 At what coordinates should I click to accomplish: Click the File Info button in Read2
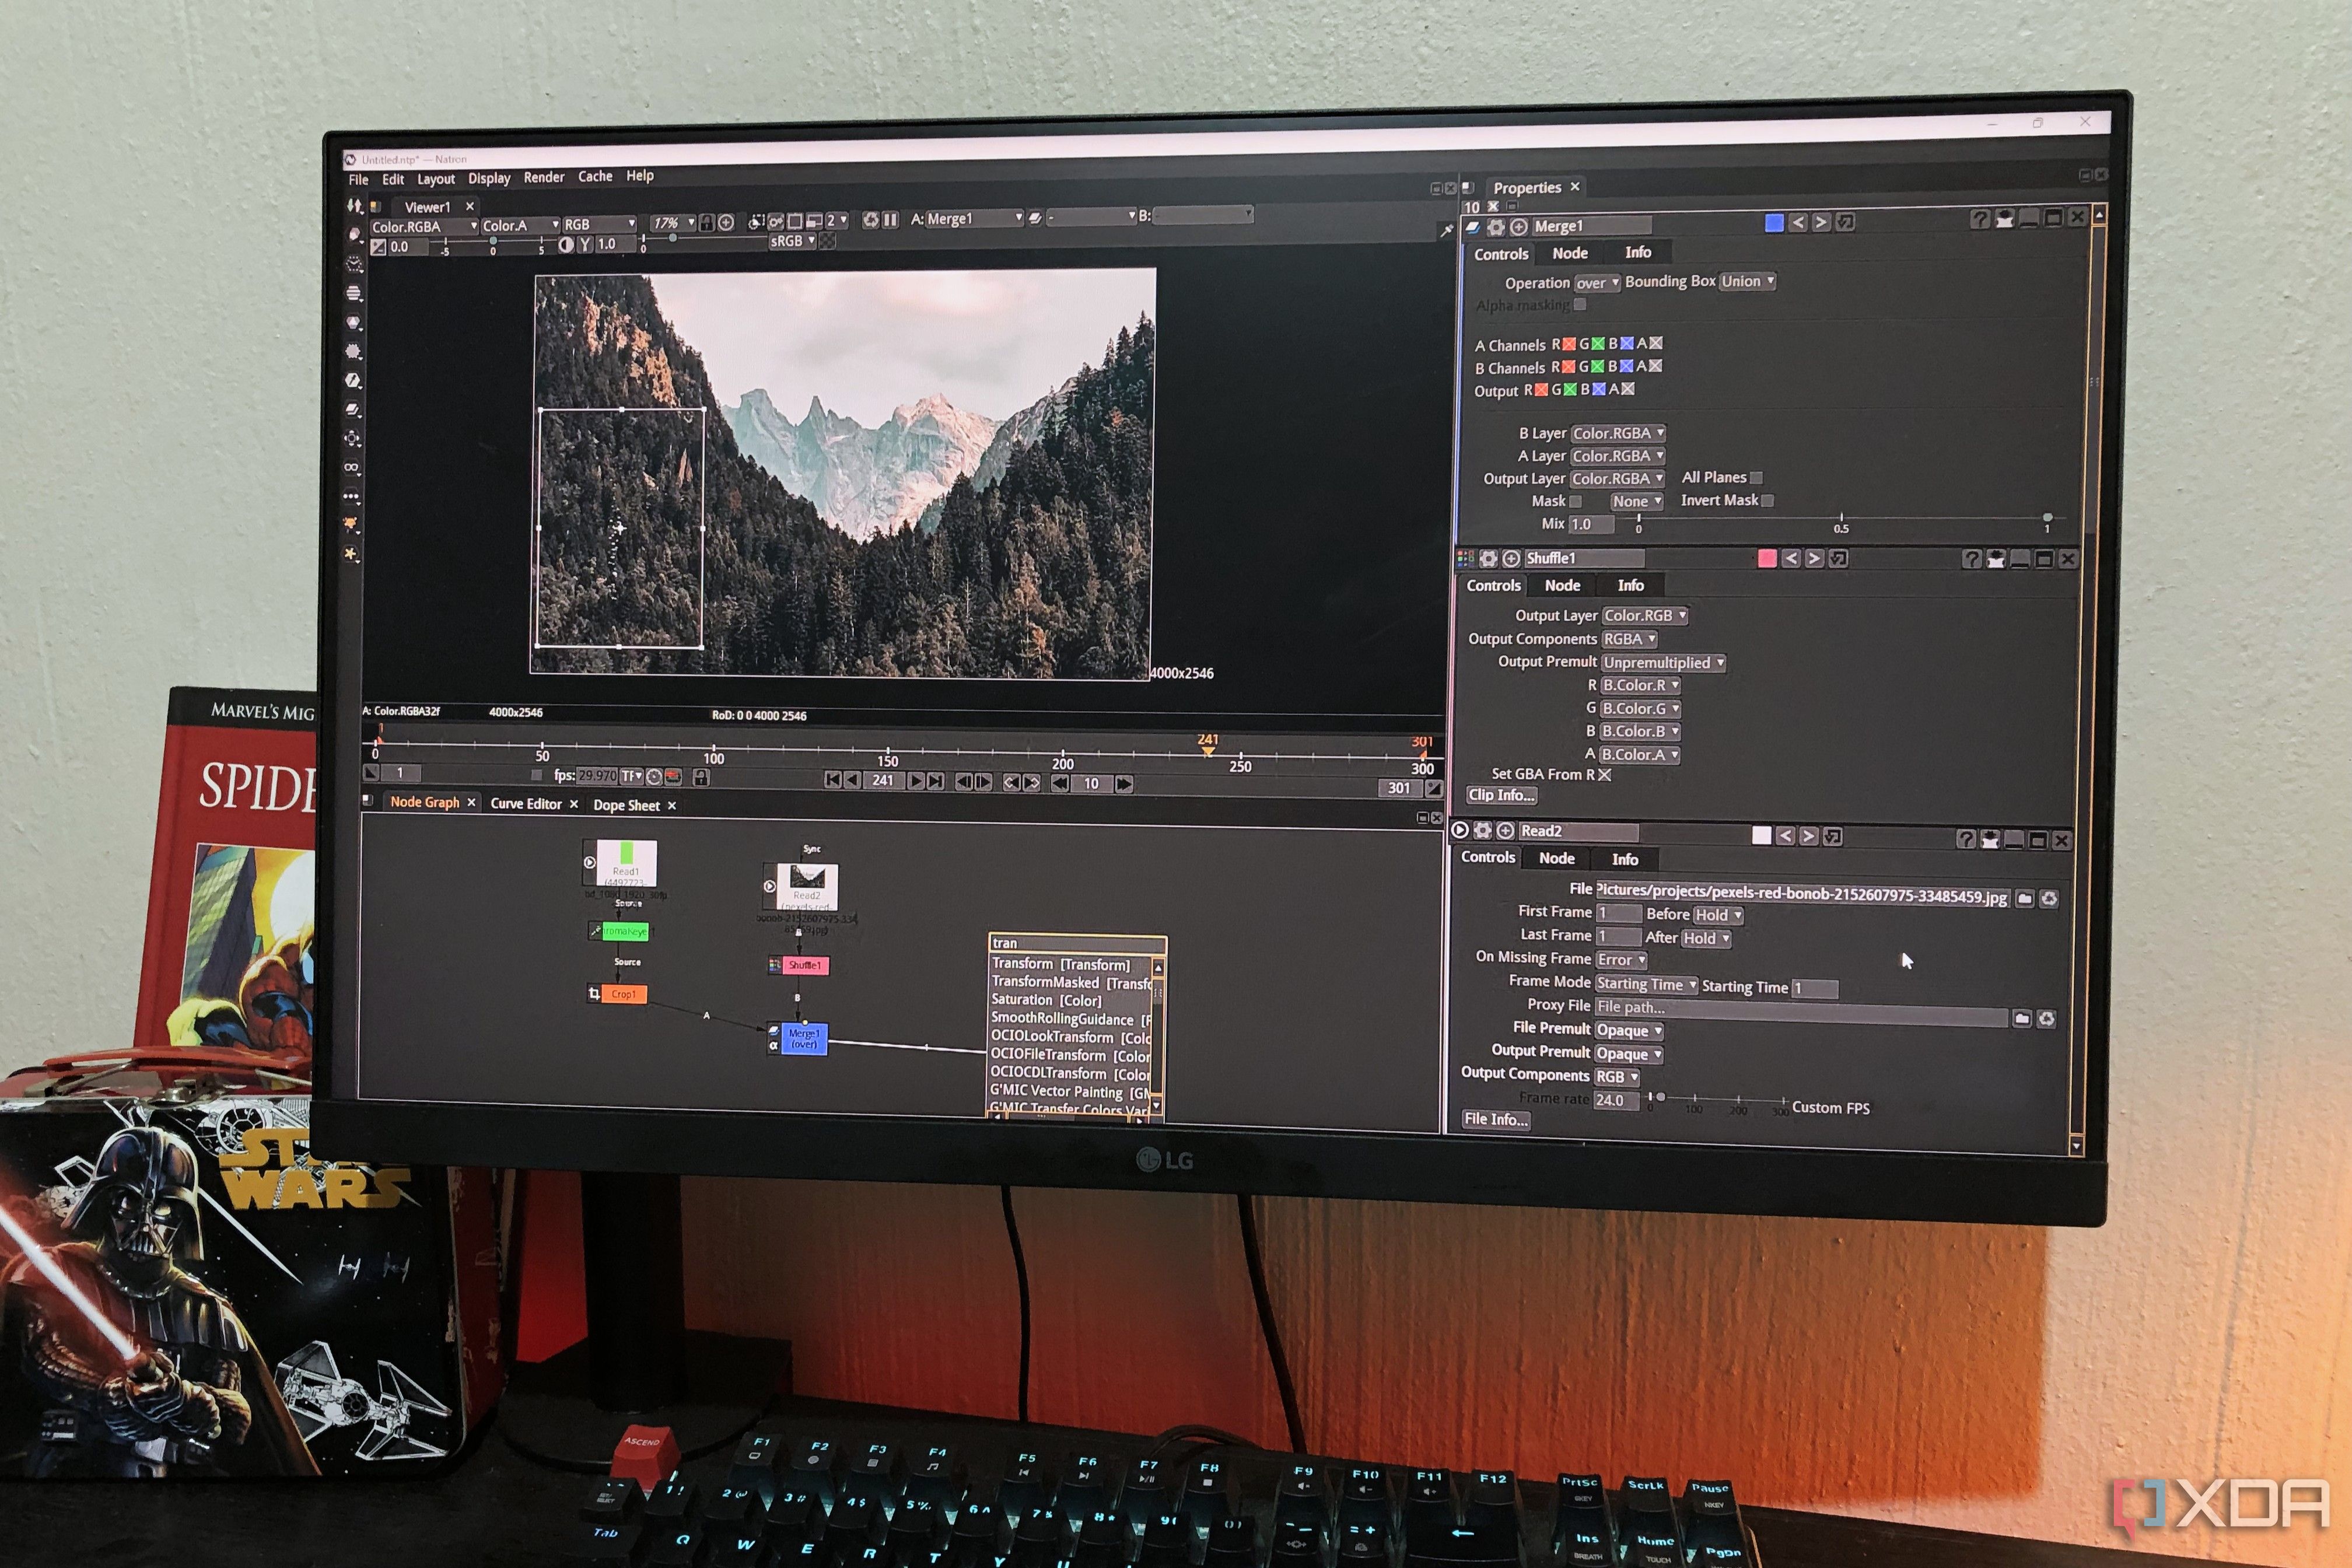click(x=1497, y=1119)
